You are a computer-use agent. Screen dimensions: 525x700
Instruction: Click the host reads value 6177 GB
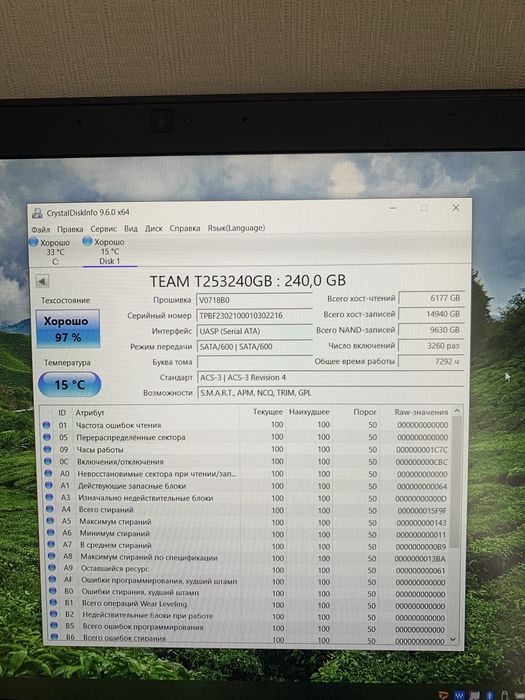431,298
